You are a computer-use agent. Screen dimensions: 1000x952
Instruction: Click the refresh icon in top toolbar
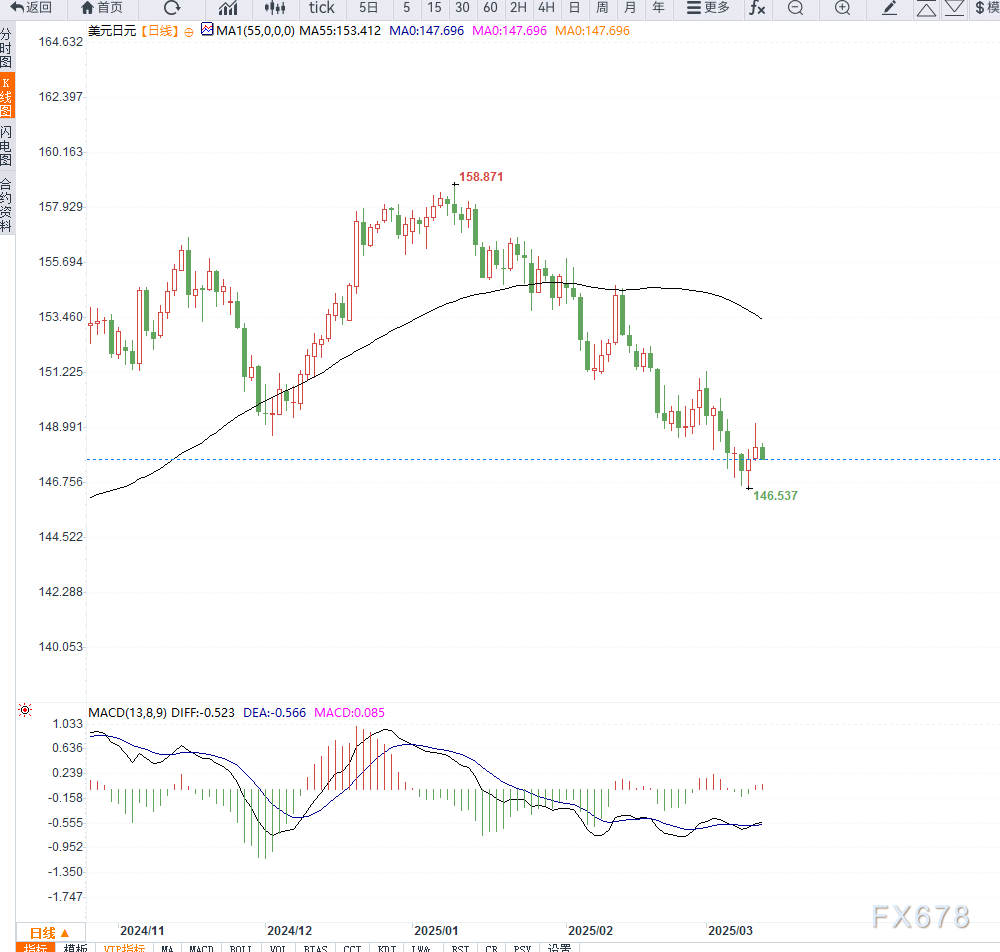(x=172, y=8)
